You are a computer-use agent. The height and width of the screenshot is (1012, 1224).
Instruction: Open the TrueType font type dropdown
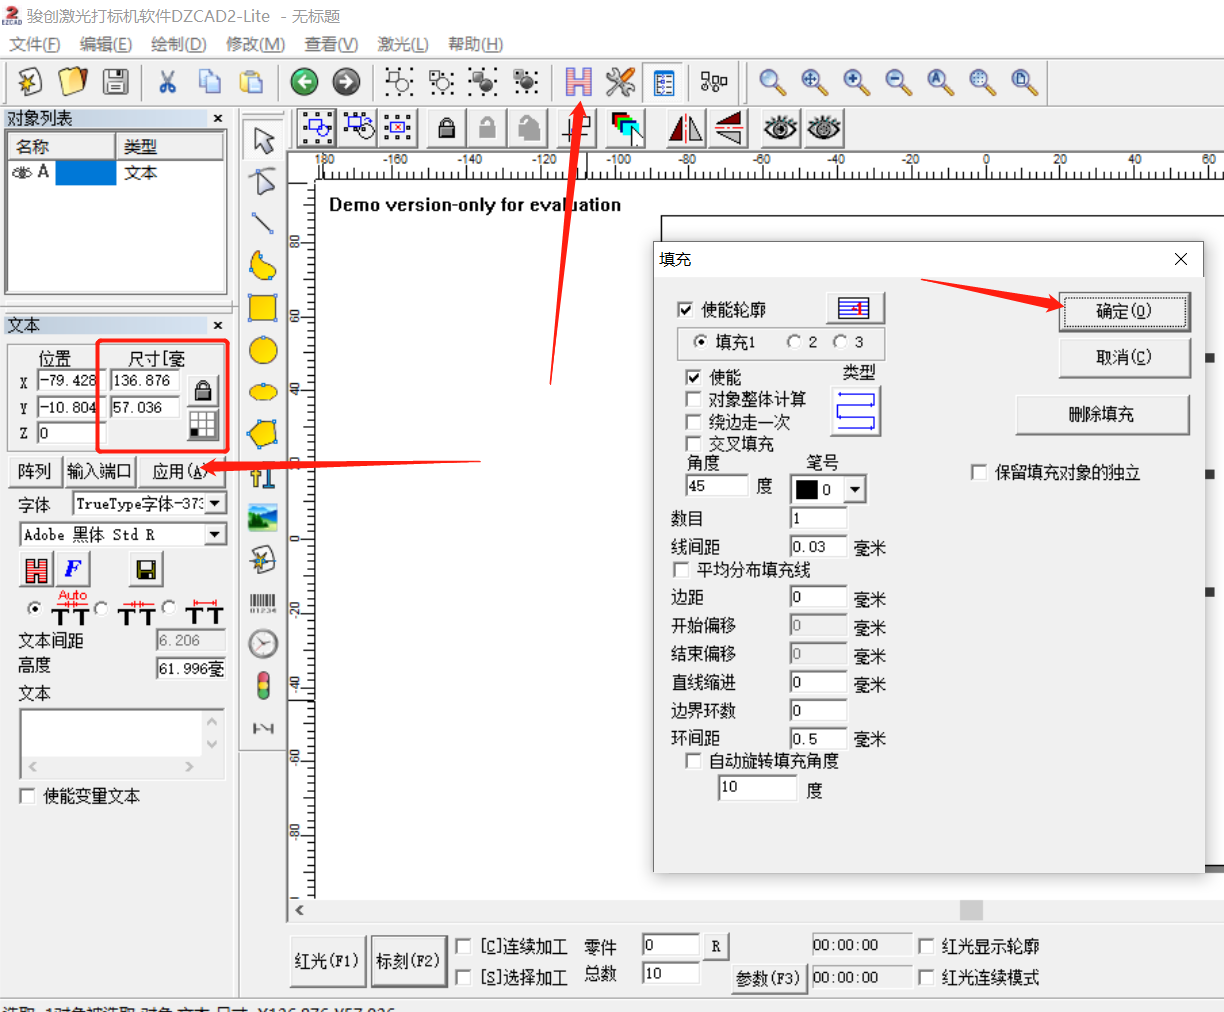[x=215, y=503]
